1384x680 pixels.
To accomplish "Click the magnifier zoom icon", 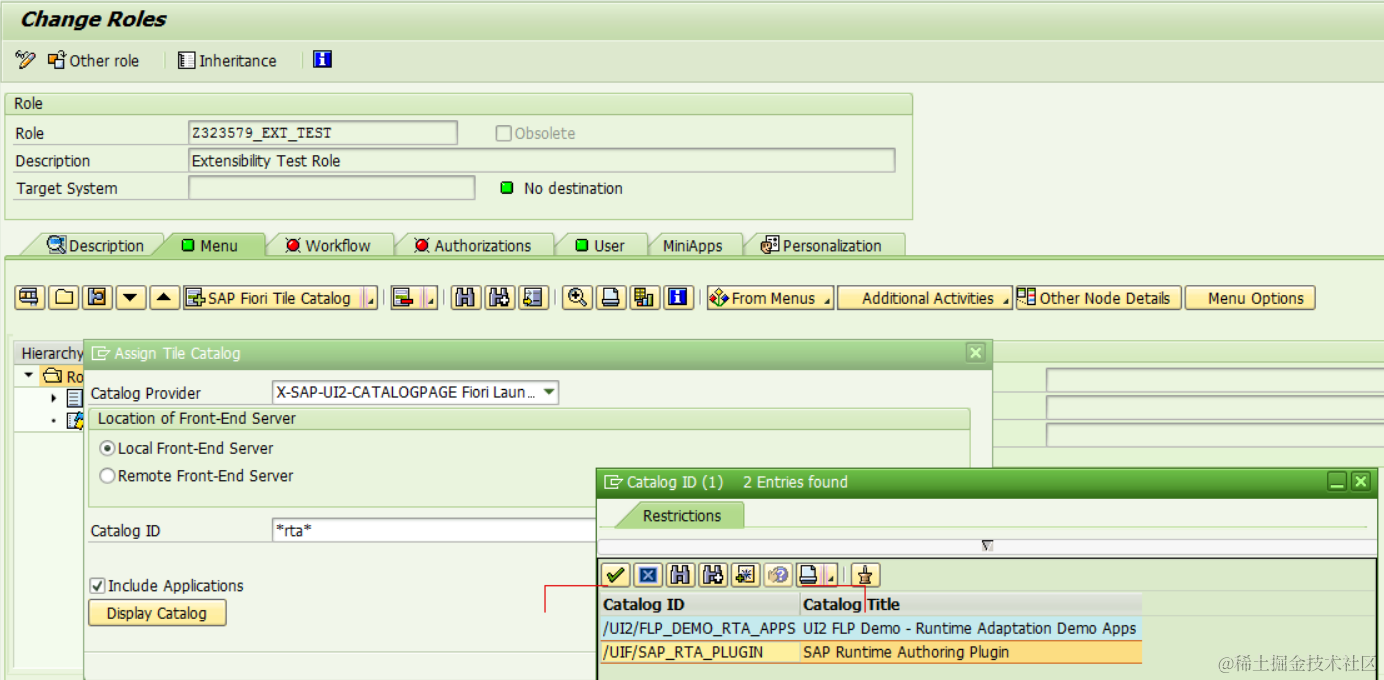I will click(577, 298).
